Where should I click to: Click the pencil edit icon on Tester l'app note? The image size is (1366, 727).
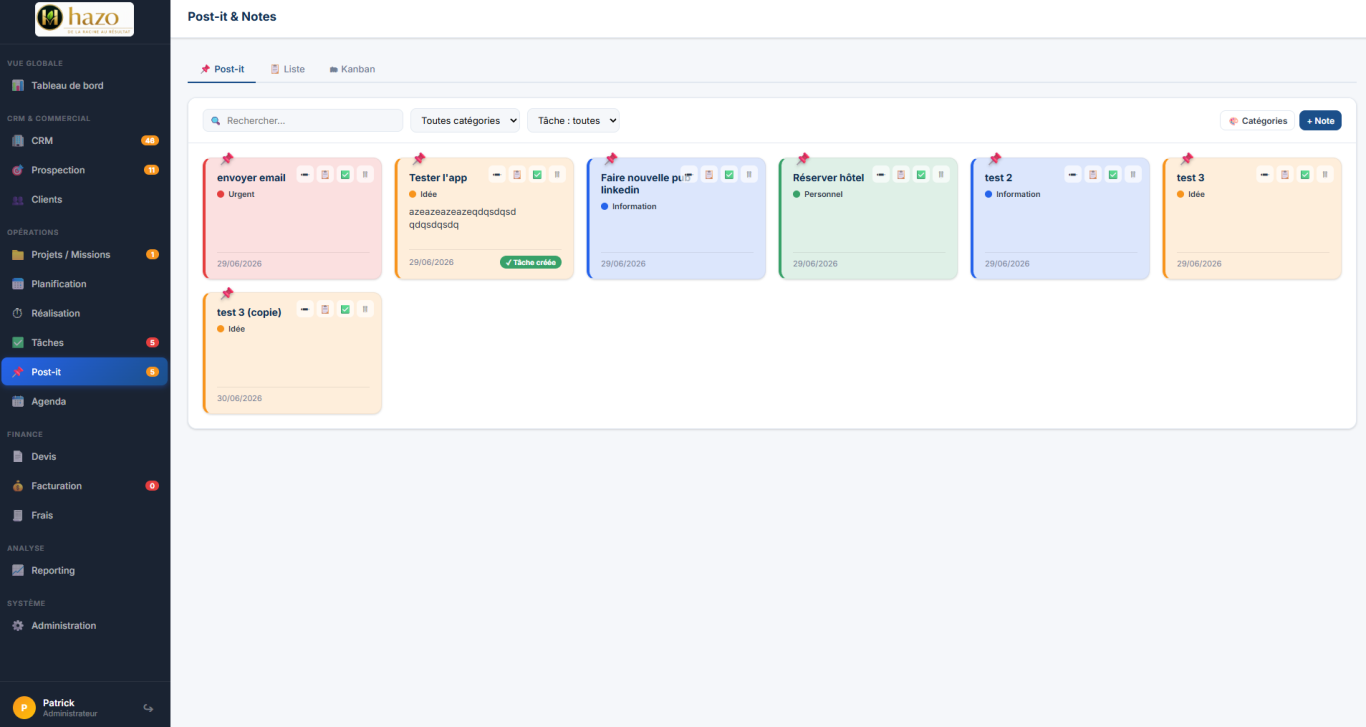tap(497, 174)
